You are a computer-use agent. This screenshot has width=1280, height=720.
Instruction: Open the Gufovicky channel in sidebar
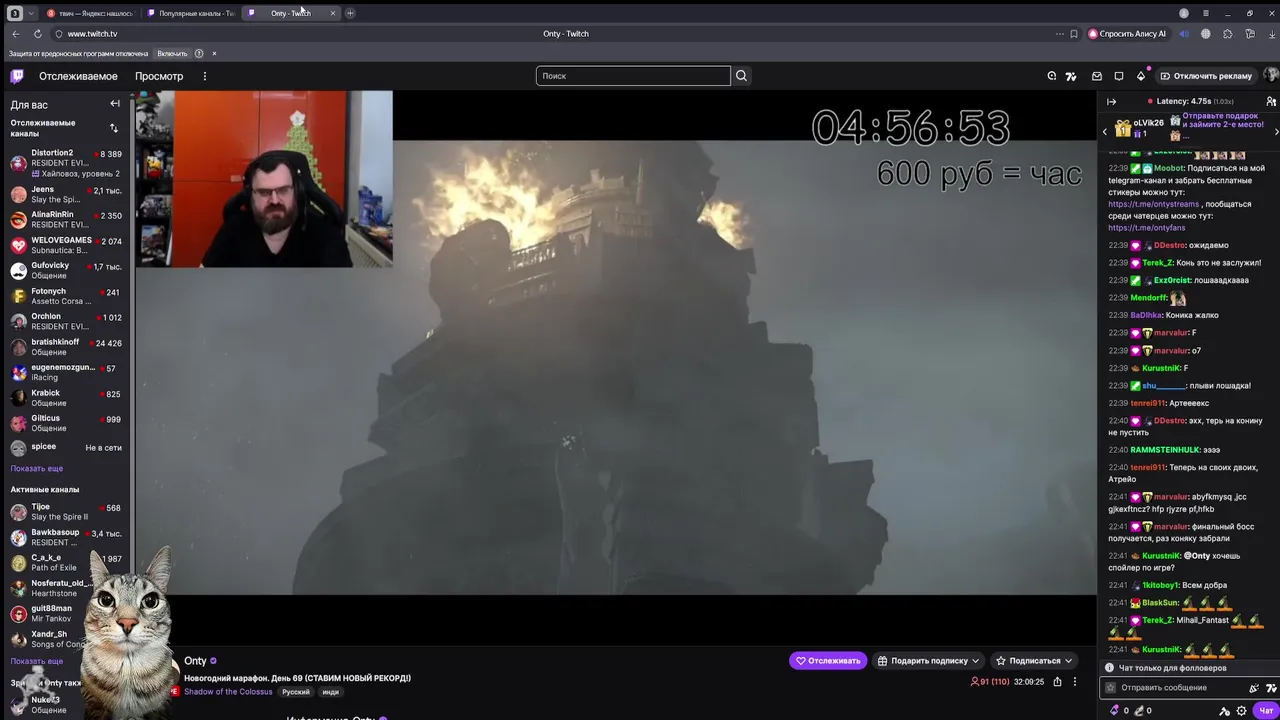(66, 270)
